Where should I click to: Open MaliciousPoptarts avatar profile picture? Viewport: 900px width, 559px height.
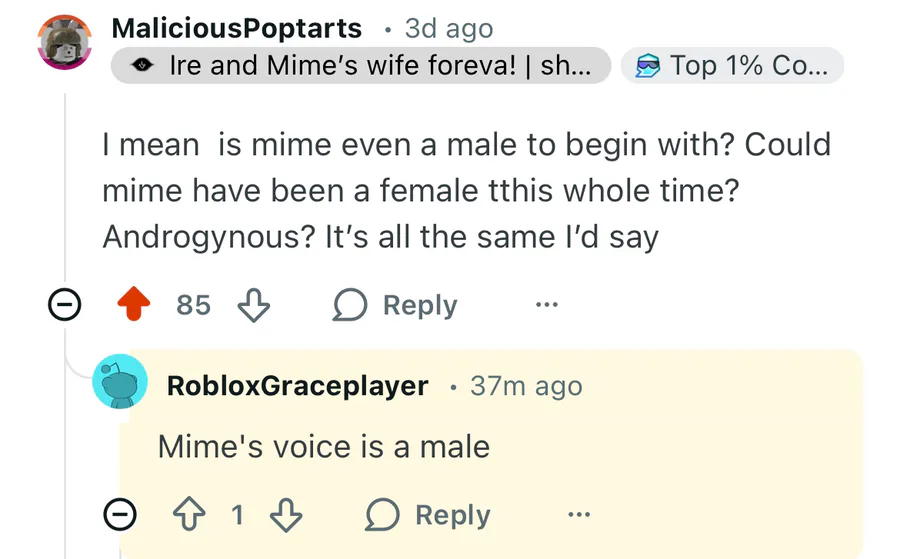65,44
